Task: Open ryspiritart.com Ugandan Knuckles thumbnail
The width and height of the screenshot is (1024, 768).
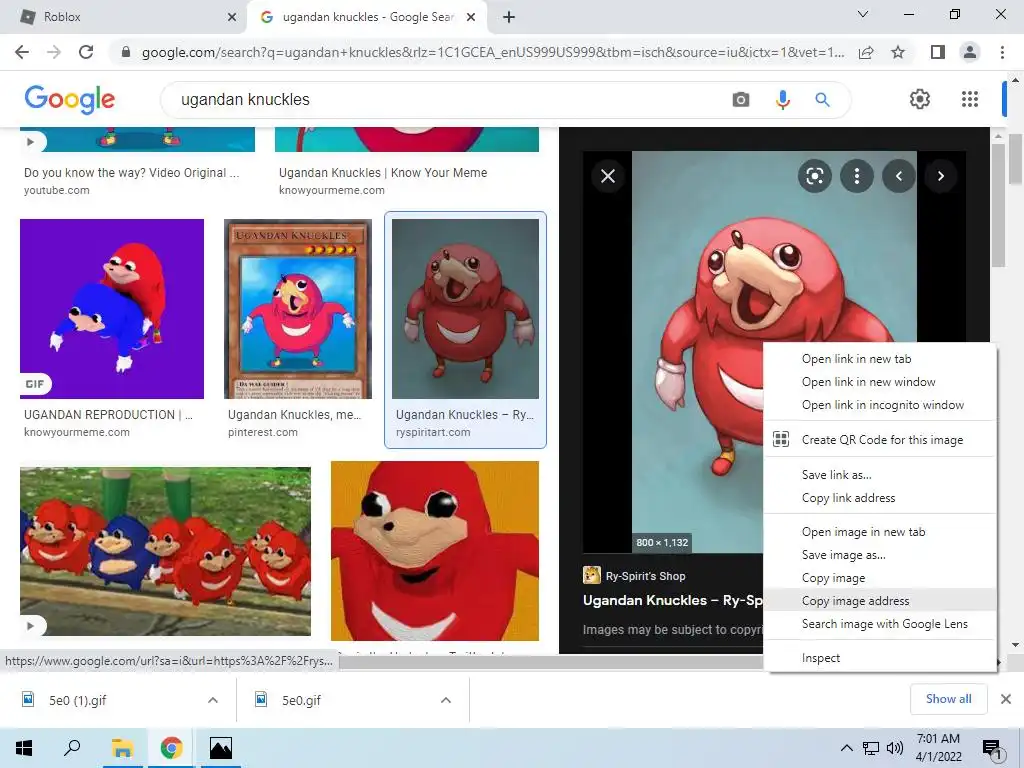Action: (466, 309)
